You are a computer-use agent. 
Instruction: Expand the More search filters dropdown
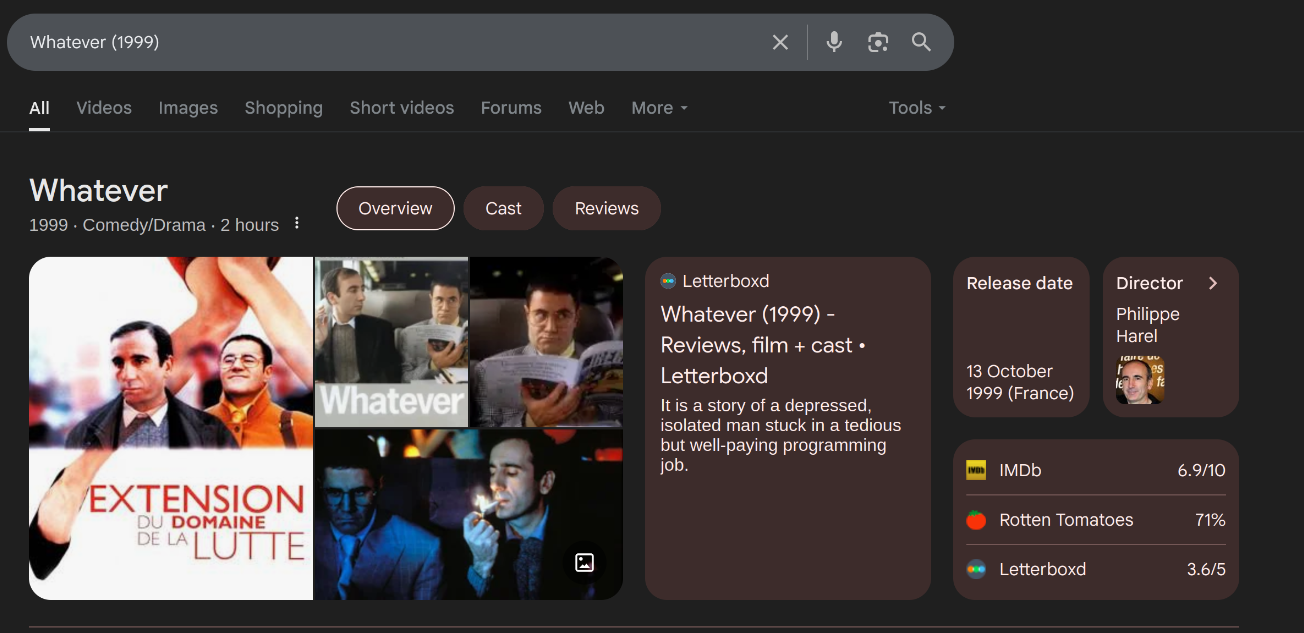[660, 108]
